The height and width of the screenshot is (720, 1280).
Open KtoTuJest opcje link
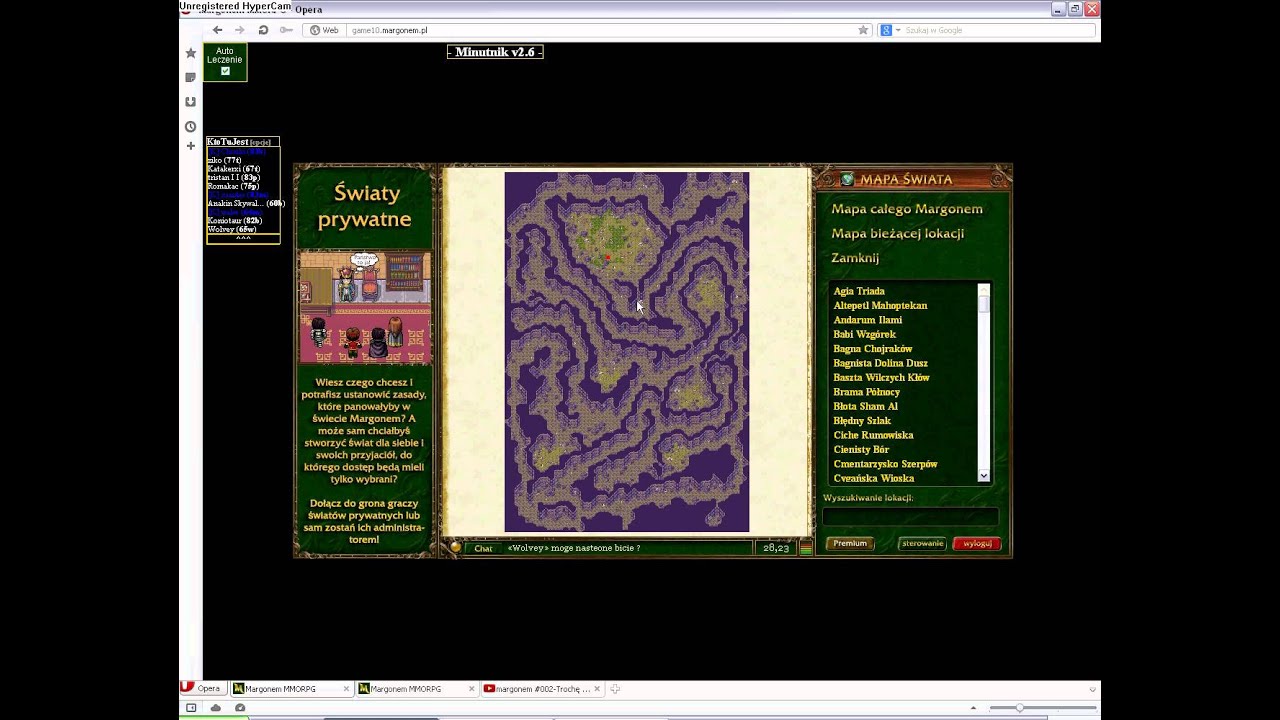[x=259, y=142]
